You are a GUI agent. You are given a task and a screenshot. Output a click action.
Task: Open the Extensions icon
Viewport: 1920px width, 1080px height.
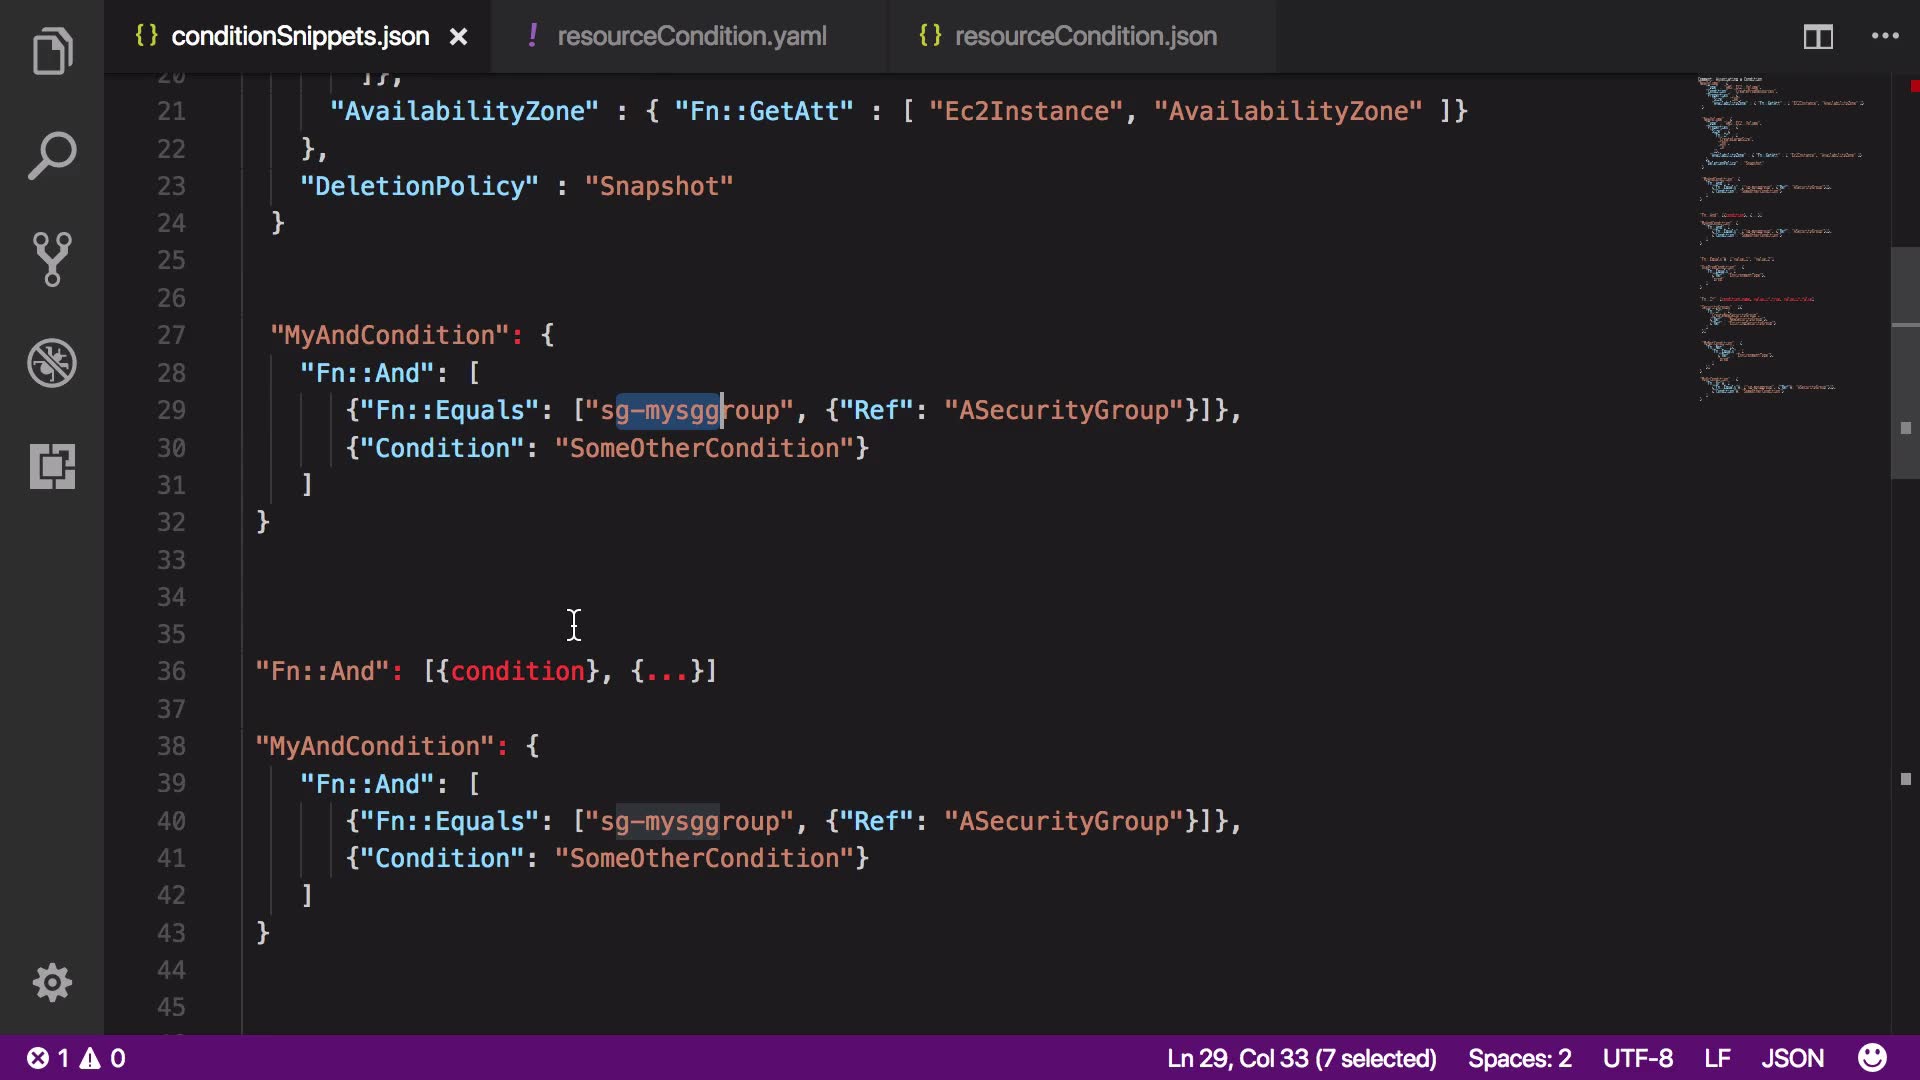tap(52, 467)
